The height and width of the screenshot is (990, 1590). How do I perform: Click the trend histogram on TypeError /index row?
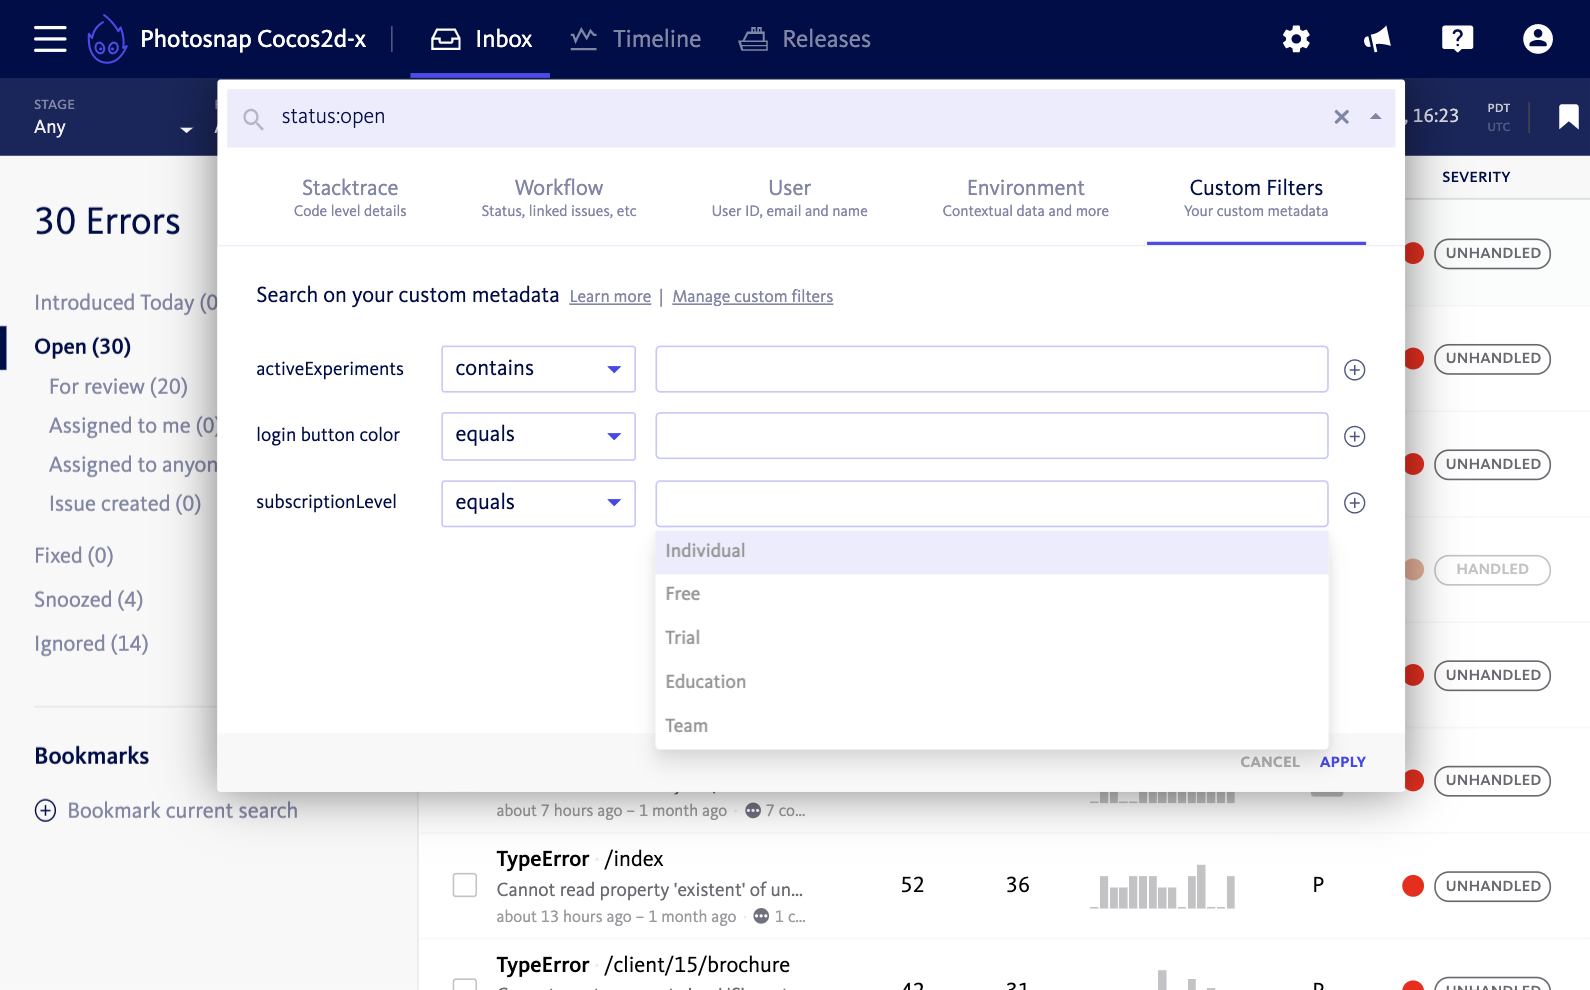1162,886
